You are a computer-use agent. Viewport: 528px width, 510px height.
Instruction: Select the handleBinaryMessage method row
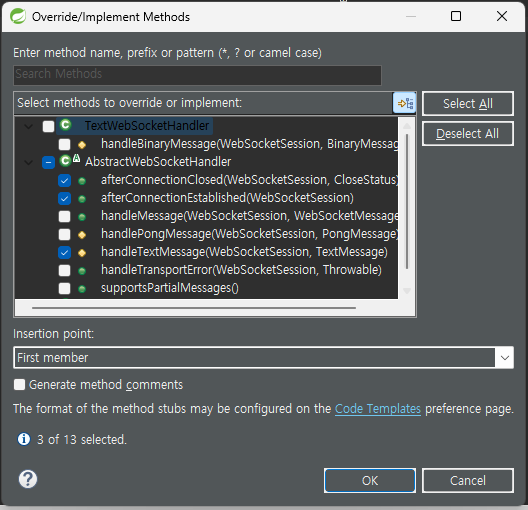(x=250, y=144)
